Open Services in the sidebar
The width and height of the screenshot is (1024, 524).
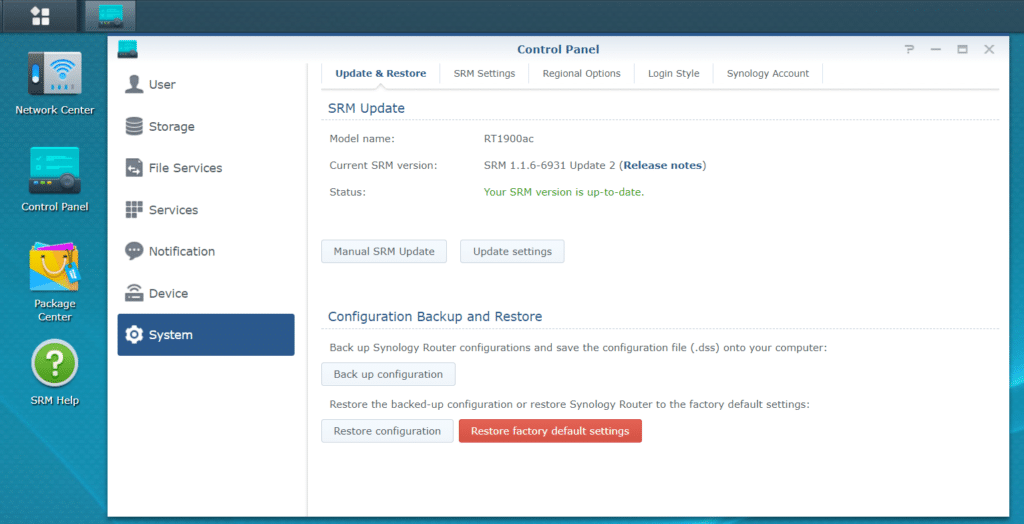206,210
